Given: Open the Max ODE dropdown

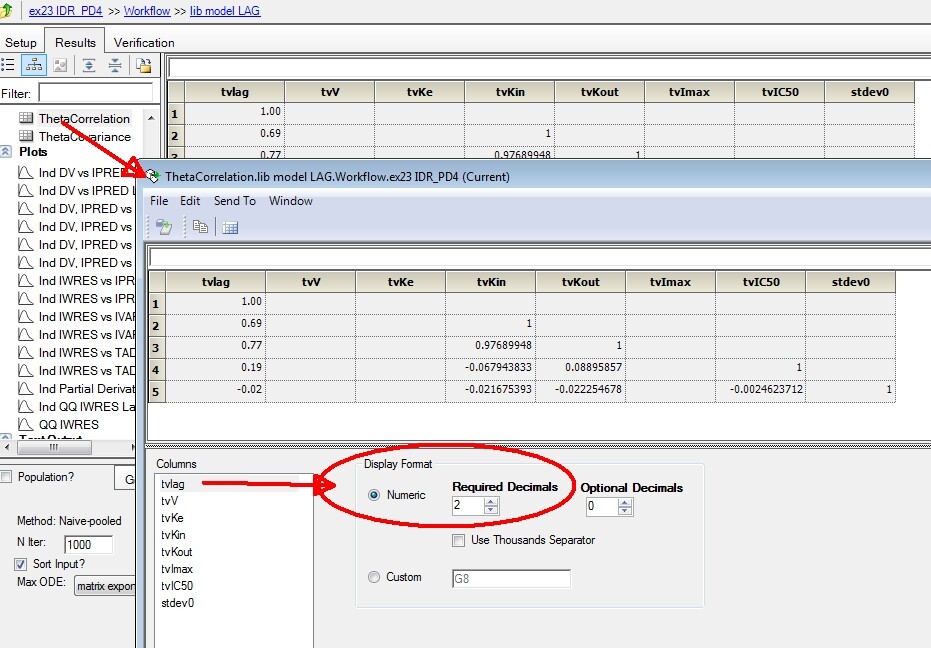Looking at the screenshot, I should tap(105, 586).
